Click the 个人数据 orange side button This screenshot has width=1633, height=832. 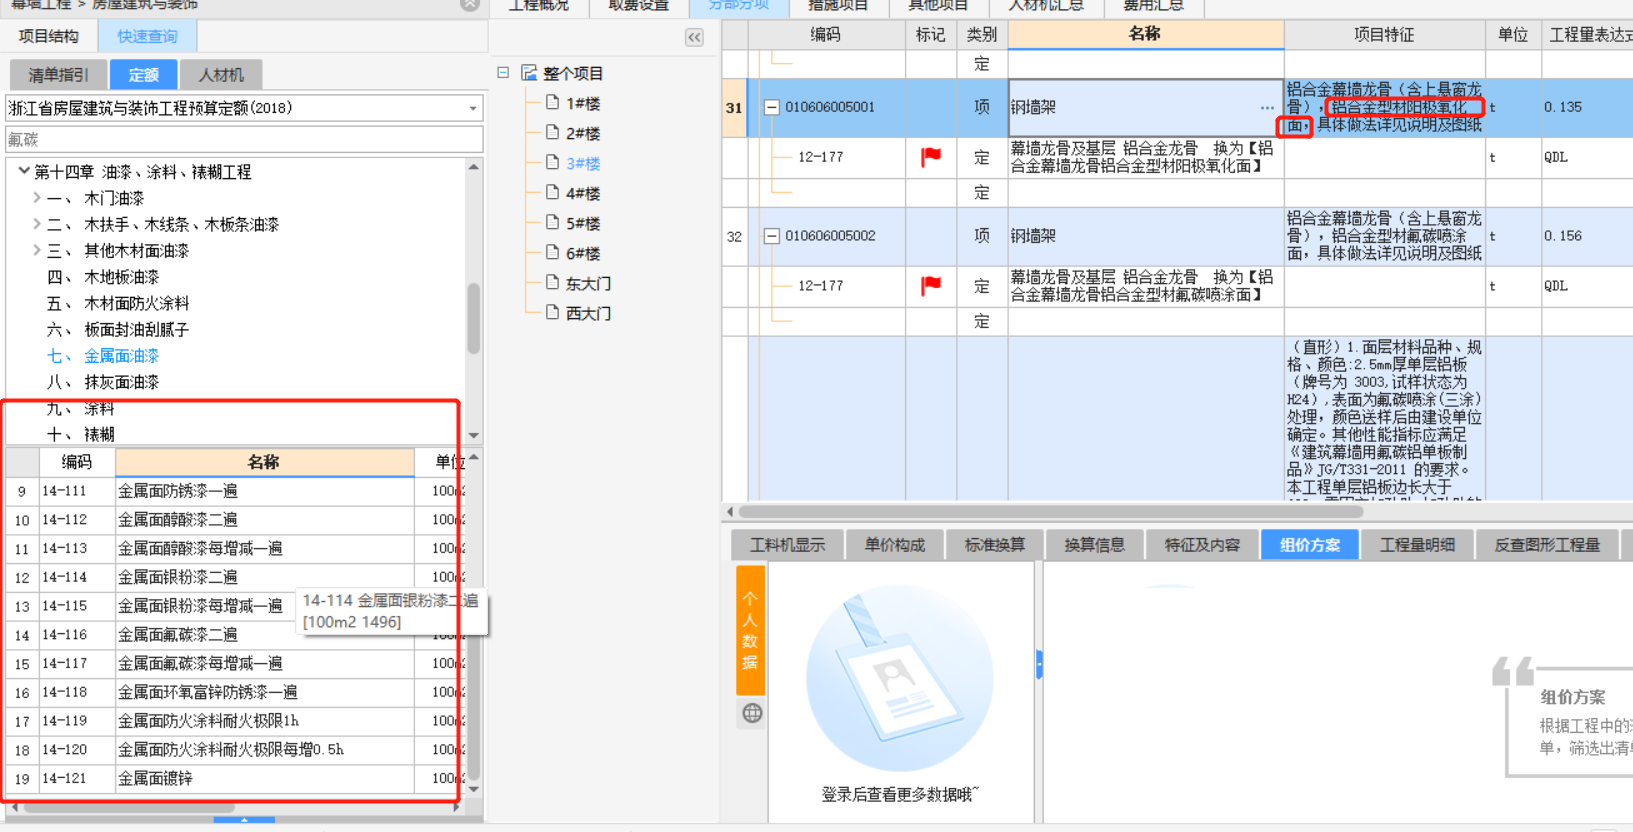[x=751, y=630]
